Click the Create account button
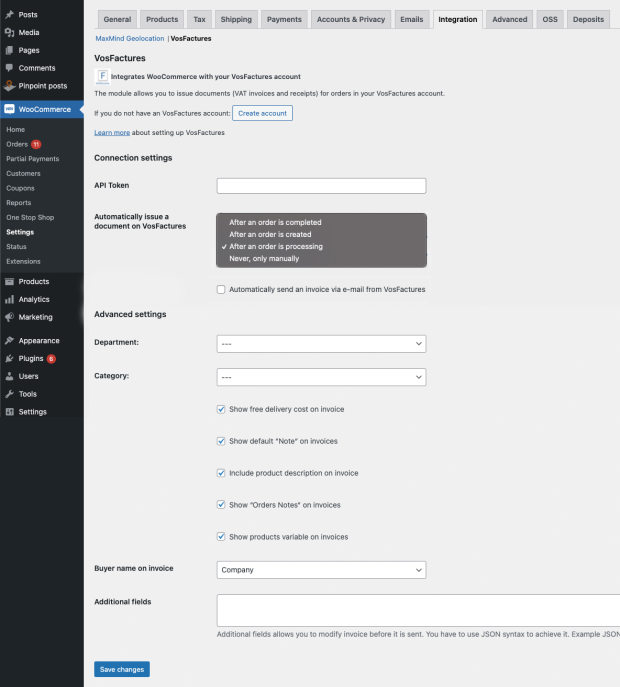 (262, 113)
